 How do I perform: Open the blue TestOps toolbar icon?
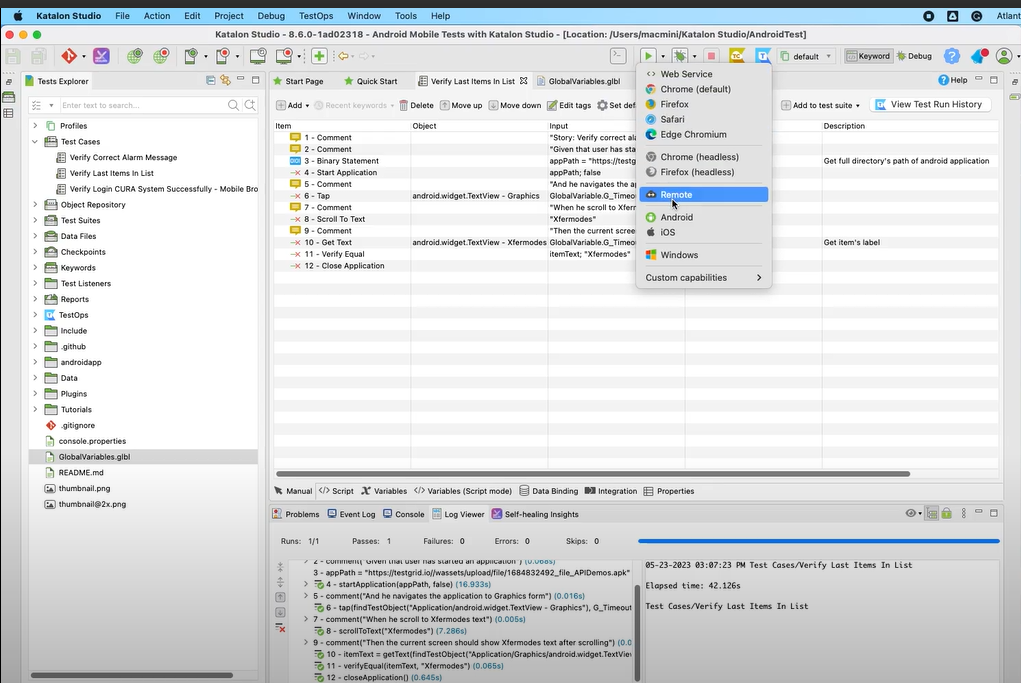coord(762,56)
